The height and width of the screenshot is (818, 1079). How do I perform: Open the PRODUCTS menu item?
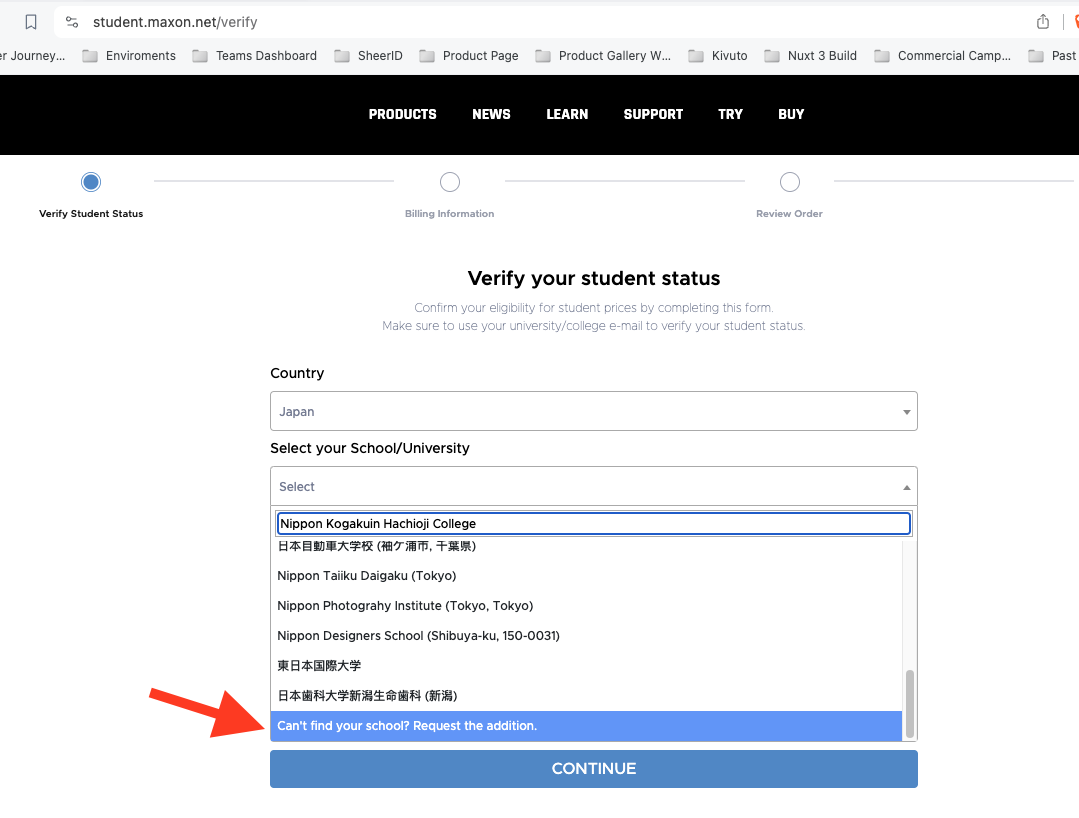pos(402,114)
